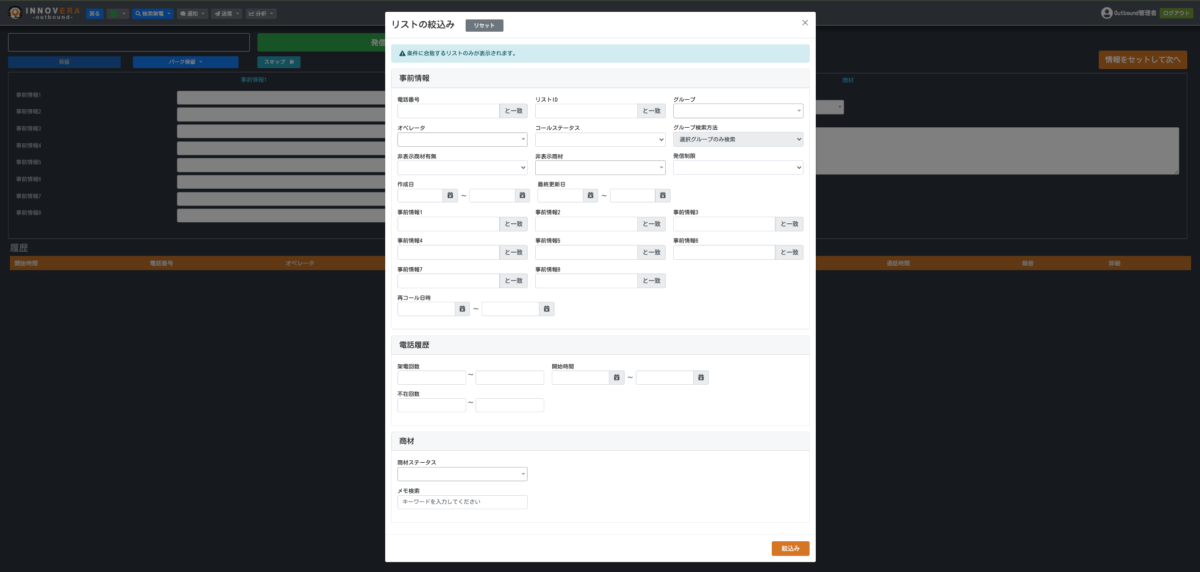Viewport: 1200px width, 572px height.
Task: Click the 架電回数 minimum value field
Action: pyautogui.click(x=432, y=378)
